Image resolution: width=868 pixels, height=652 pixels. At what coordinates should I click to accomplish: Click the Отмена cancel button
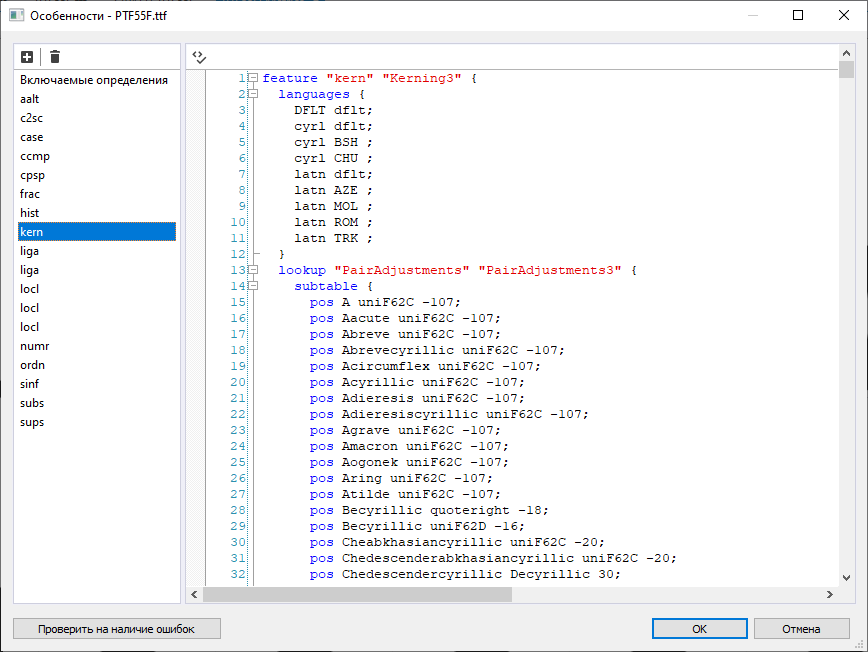coord(802,629)
